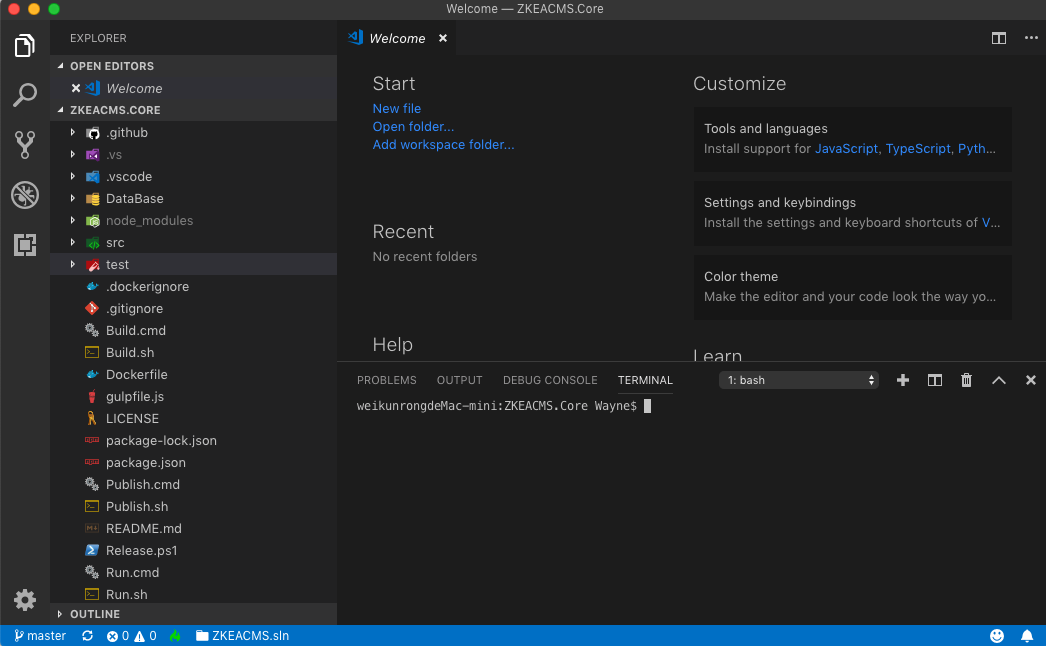The height and width of the screenshot is (646, 1046).
Task: Open the Build.sh file
Action: point(193,353)
